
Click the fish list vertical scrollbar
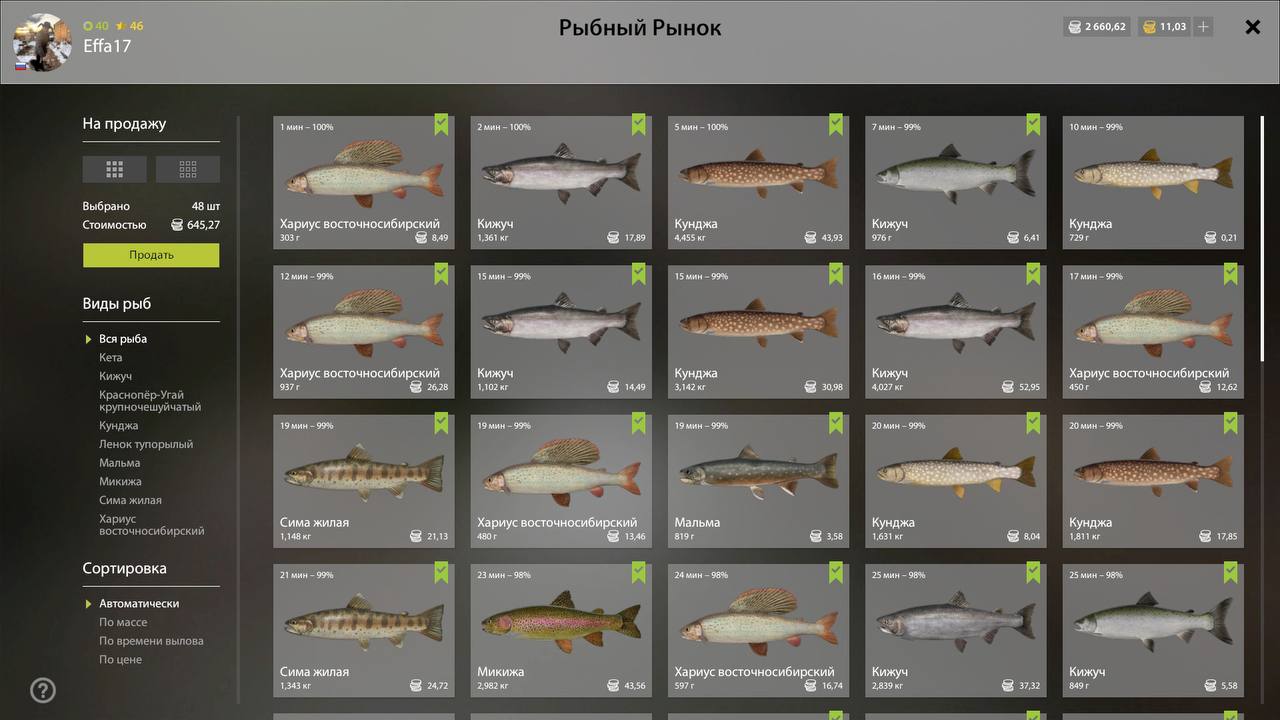point(1262,238)
